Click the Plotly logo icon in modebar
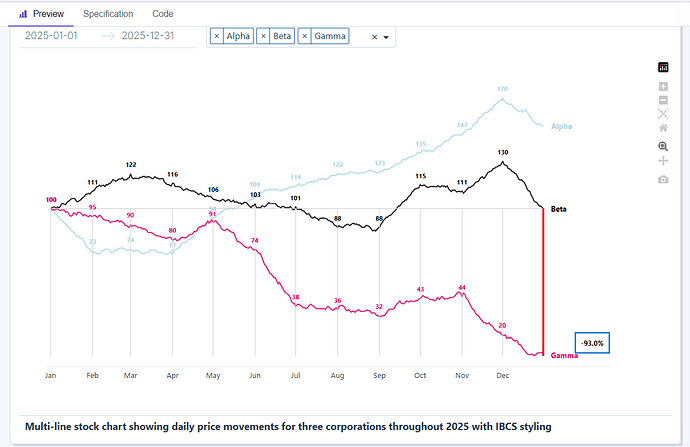The width and height of the screenshot is (690, 447). [663, 67]
